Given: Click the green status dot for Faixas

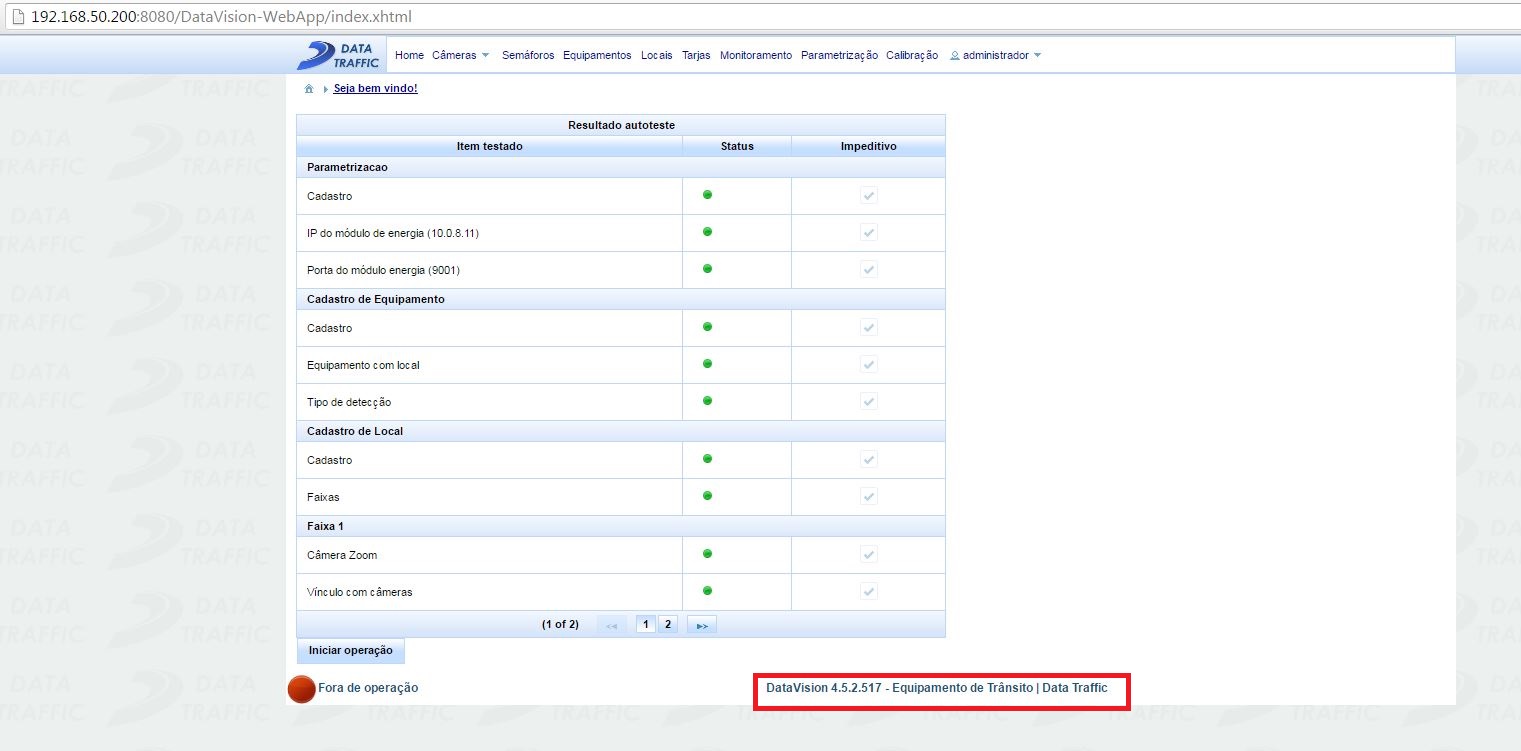Looking at the screenshot, I should pyautogui.click(x=707, y=495).
